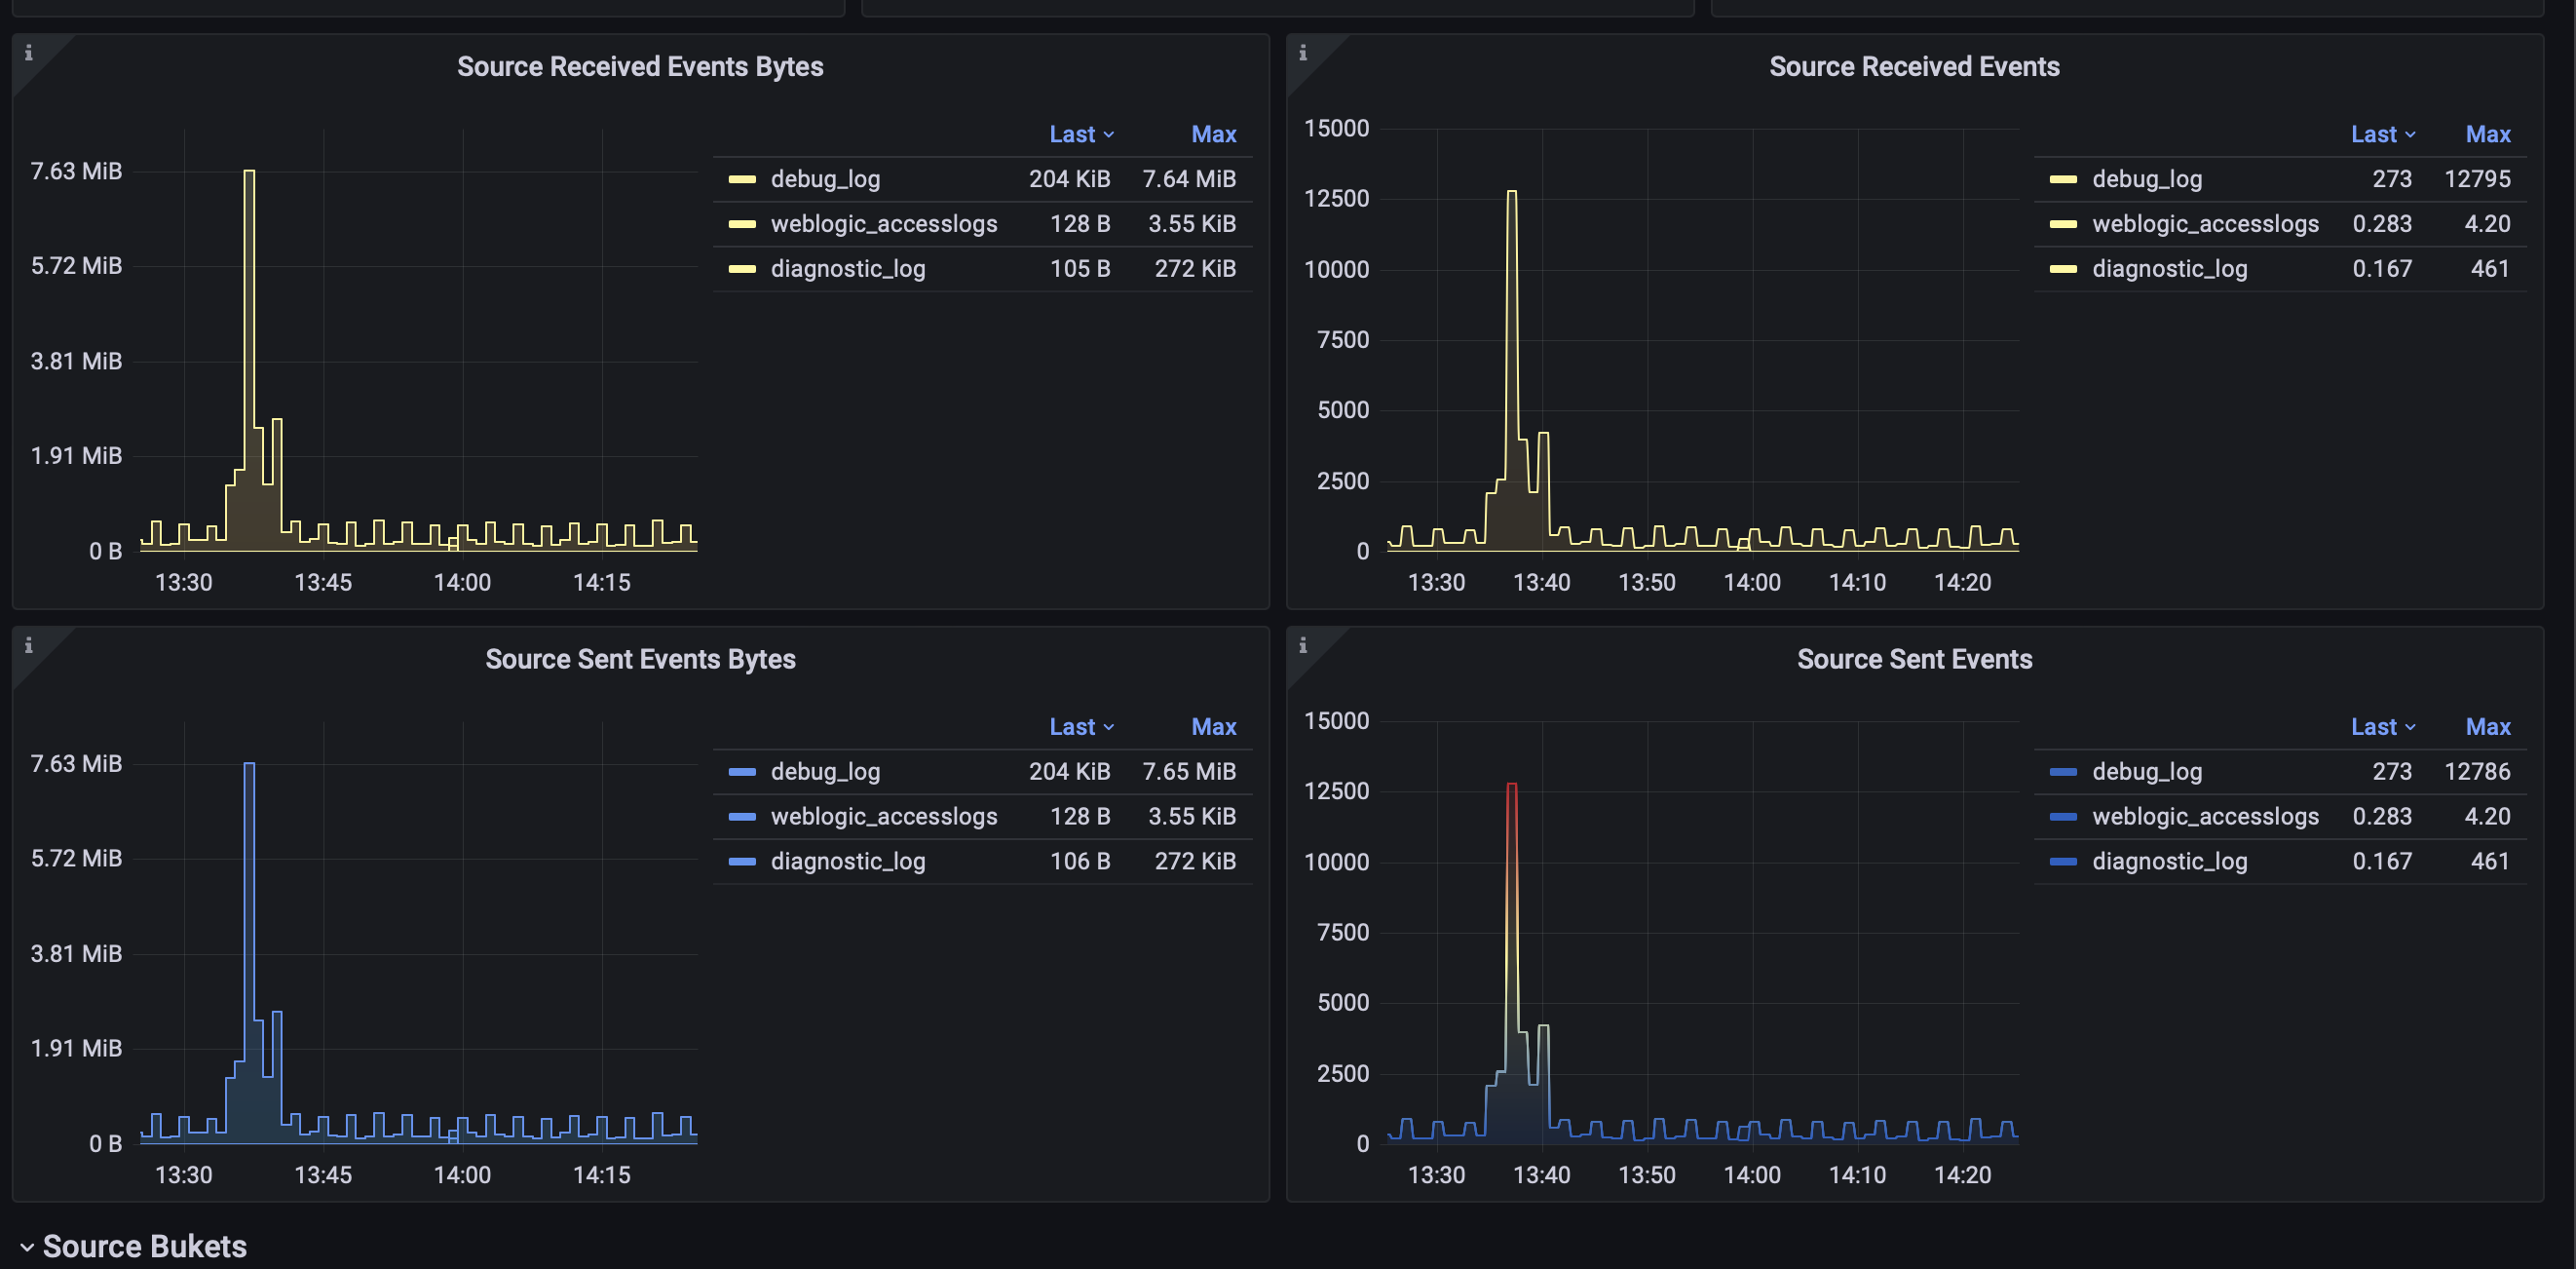The height and width of the screenshot is (1269, 2576).
Task: Open color picker for diagnostic_log in Source Received Events
Action: (2062, 269)
